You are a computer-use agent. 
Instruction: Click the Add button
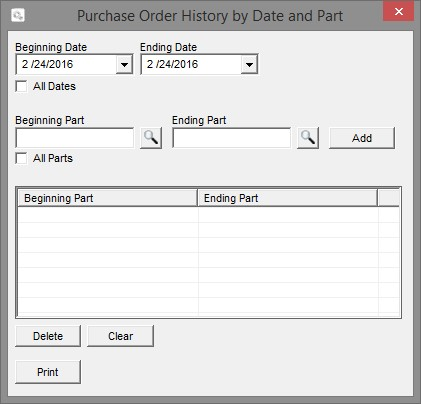click(x=362, y=138)
